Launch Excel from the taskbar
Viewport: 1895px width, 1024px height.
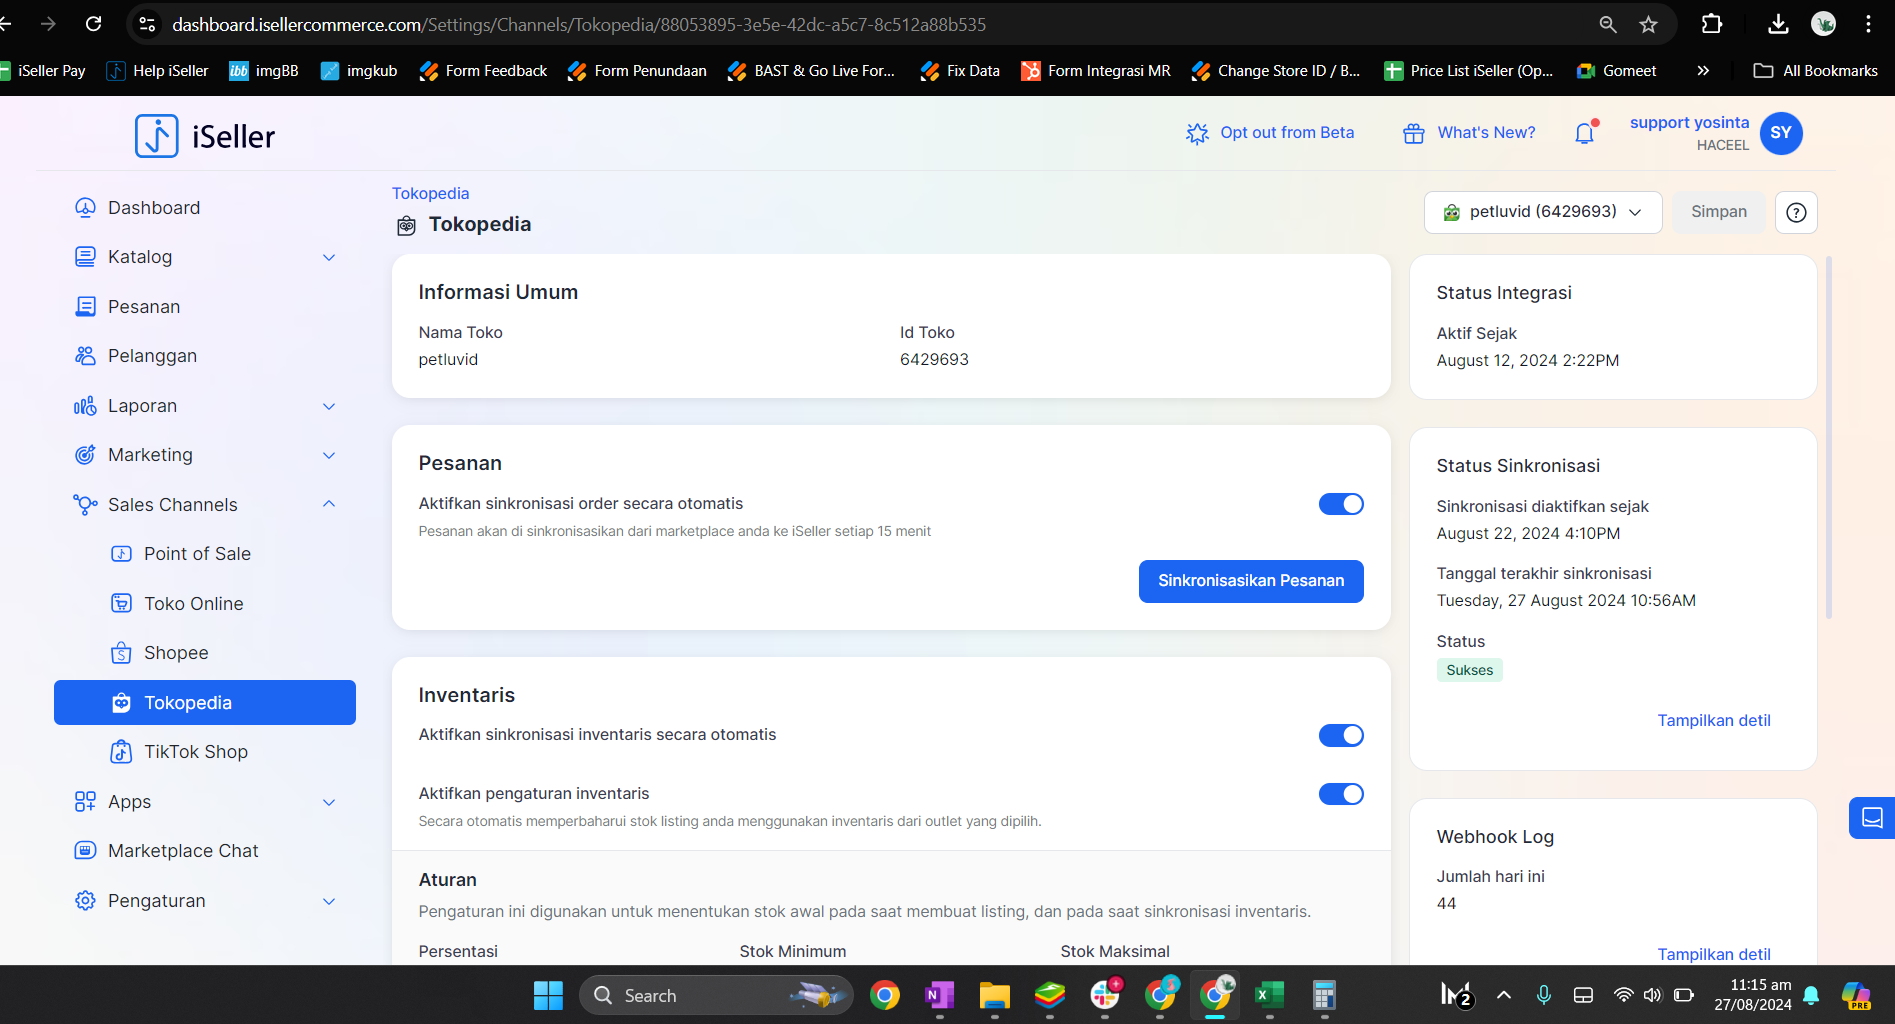[1269, 995]
